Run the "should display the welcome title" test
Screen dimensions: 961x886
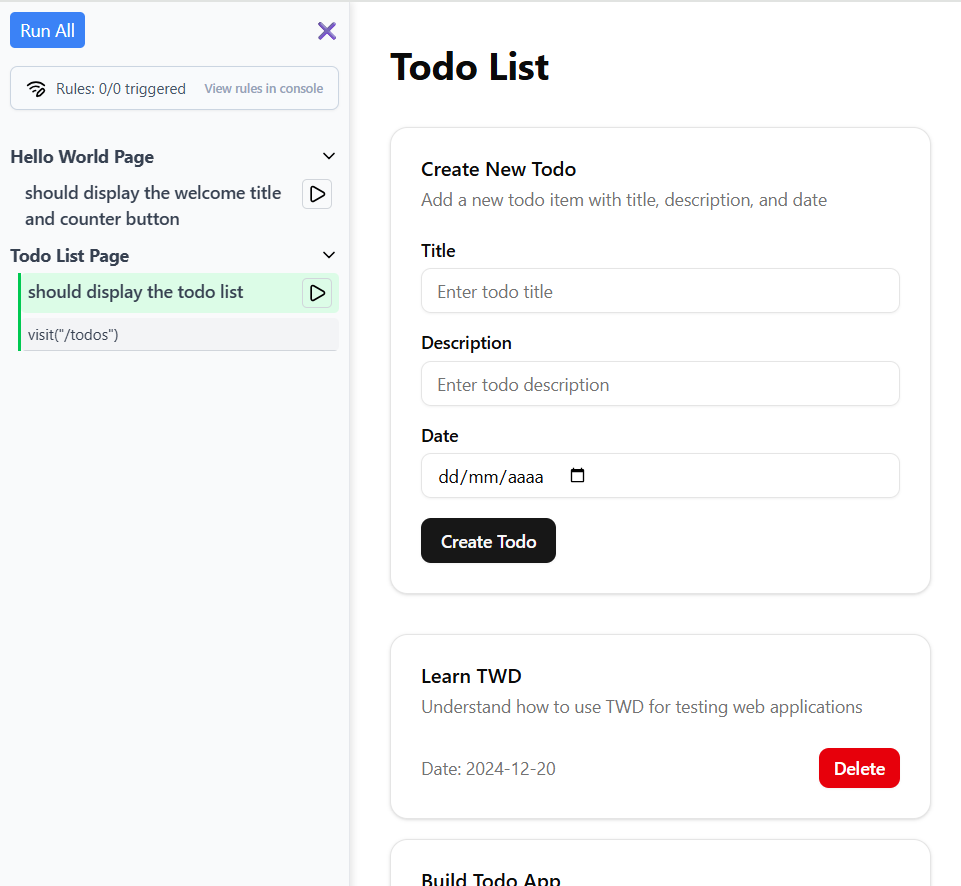pyautogui.click(x=317, y=194)
